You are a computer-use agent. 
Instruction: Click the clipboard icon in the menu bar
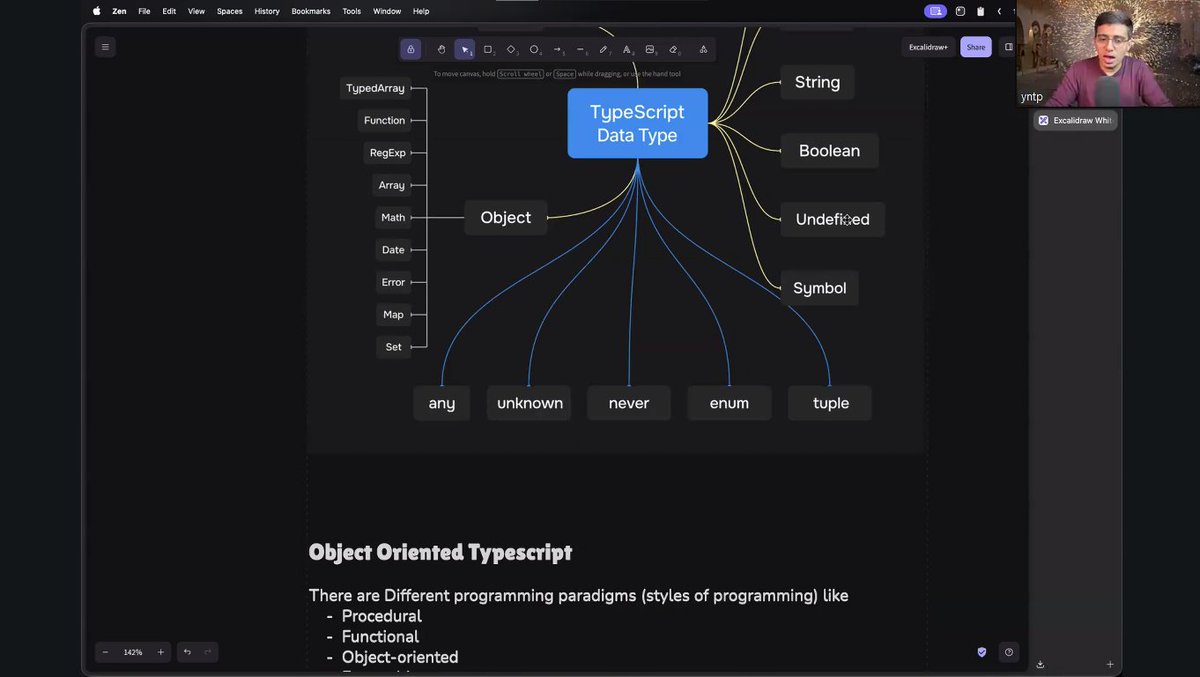coord(980,11)
